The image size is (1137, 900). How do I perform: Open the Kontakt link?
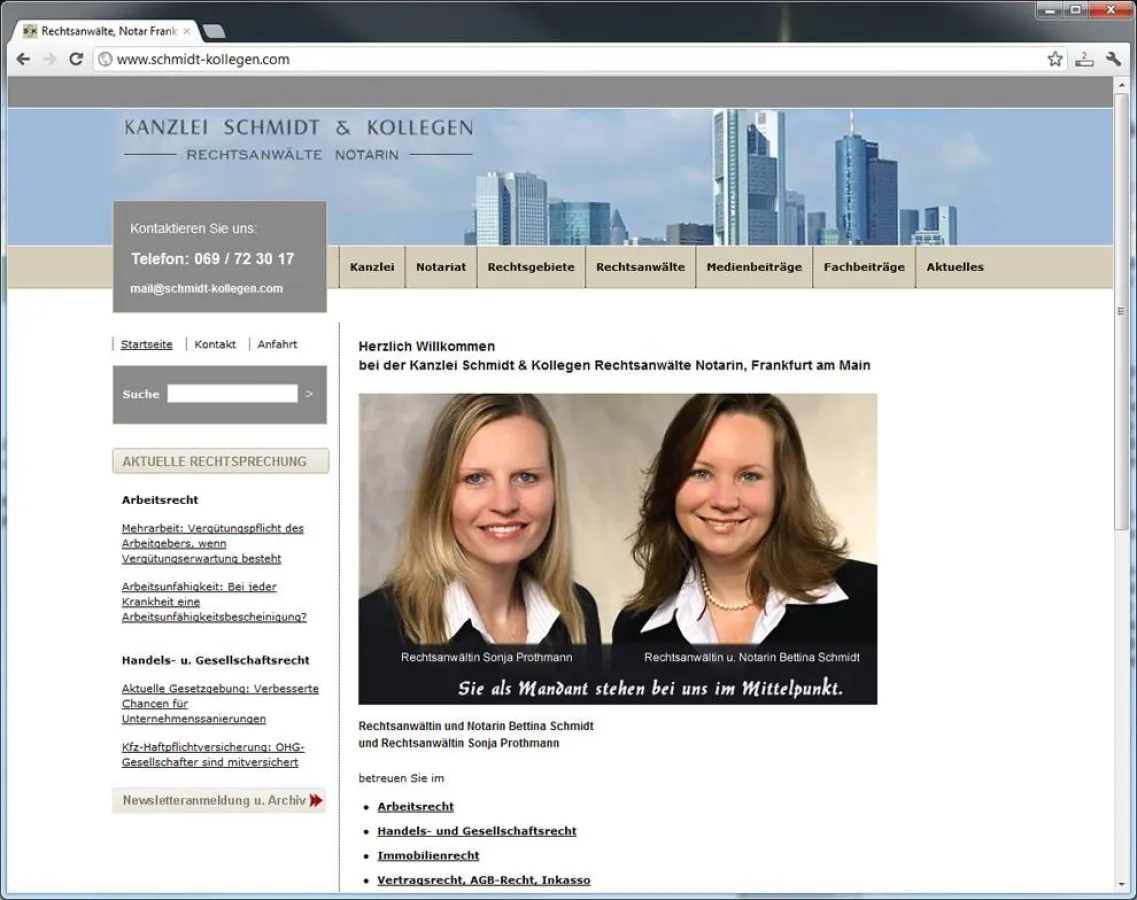pyautogui.click(x=215, y=344)
